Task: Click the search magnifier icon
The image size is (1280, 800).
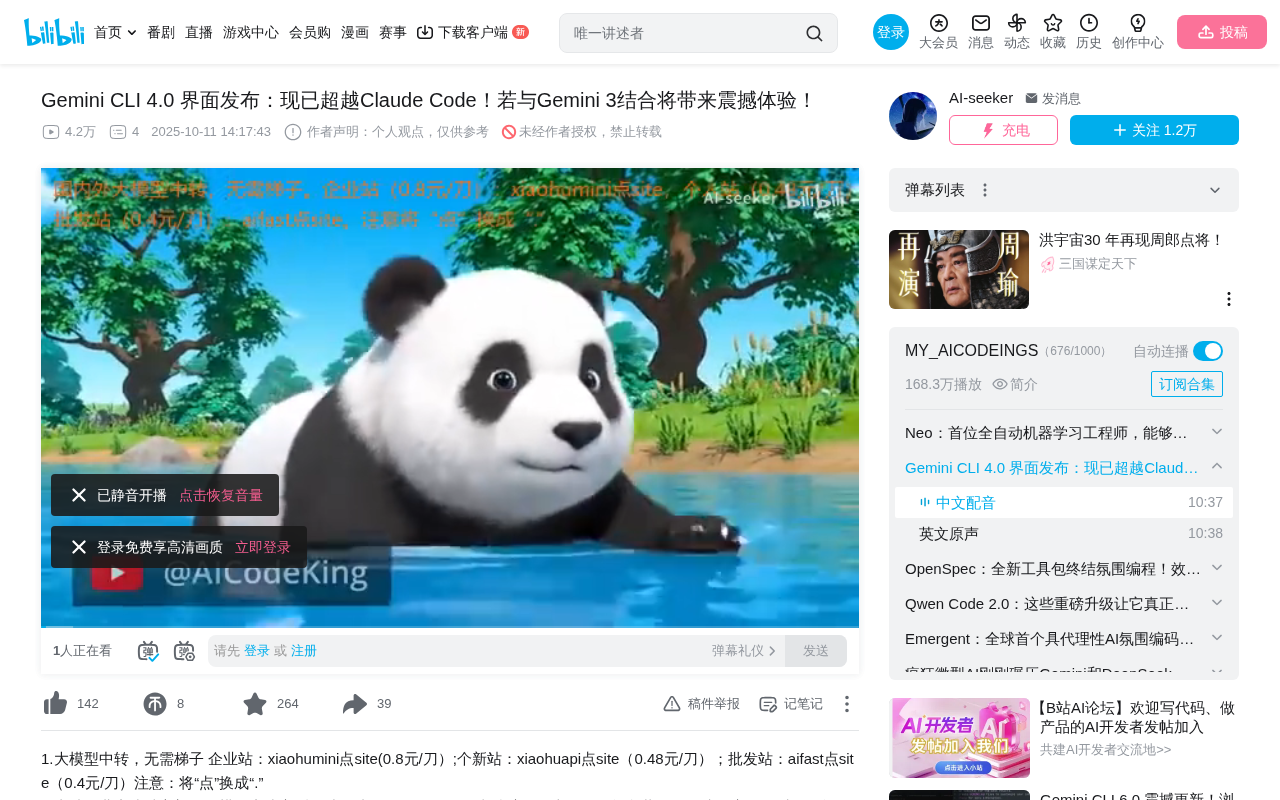Action: click(814, 33)
